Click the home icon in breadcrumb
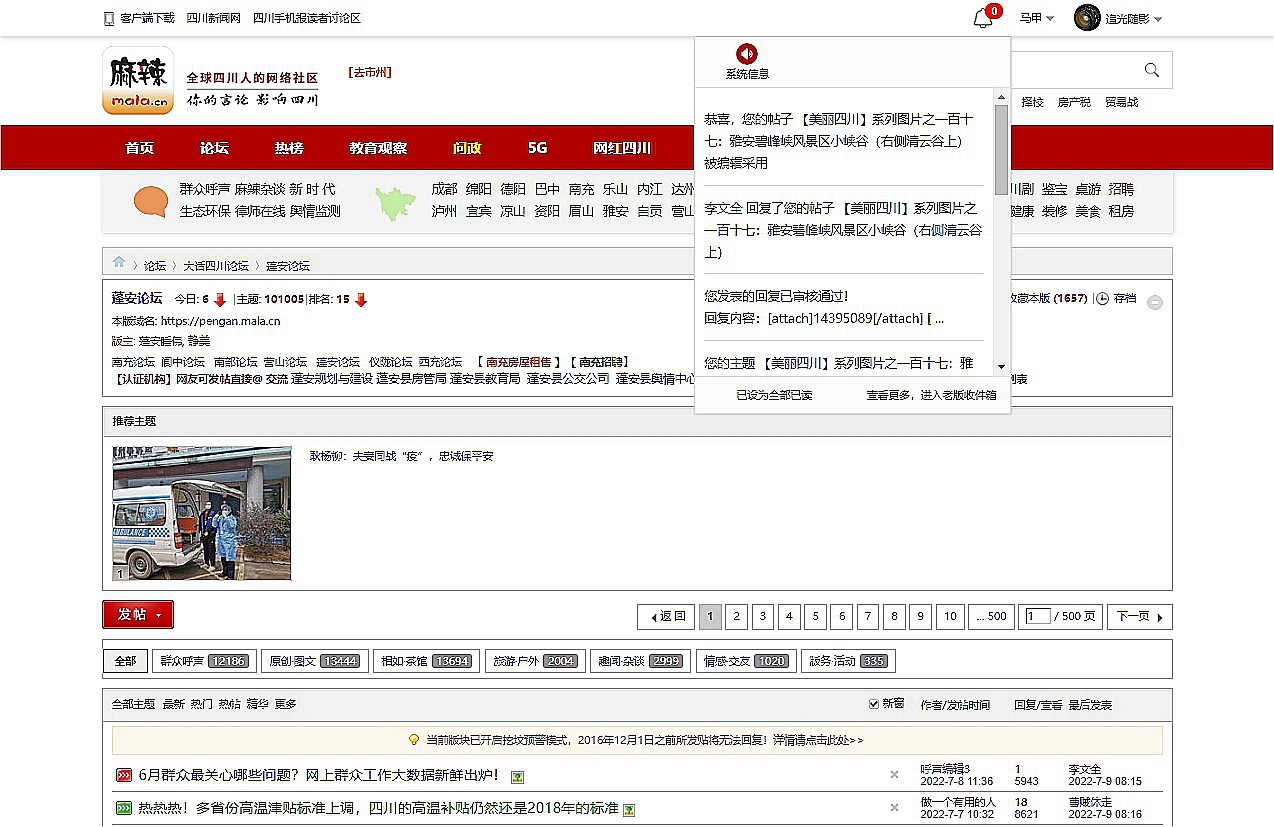The width and height of the screenshot is (1274, 827). pos(119,263)
